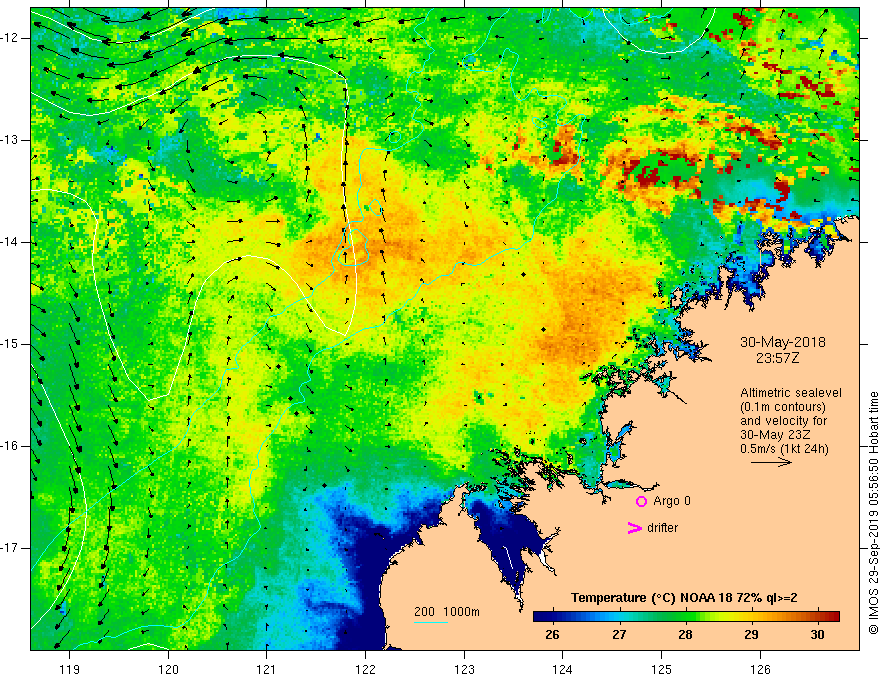The height and width of the screenshot is (680, 880).
Task: Click the '-13' latitude axis label
Action: (x=10, y=140)
